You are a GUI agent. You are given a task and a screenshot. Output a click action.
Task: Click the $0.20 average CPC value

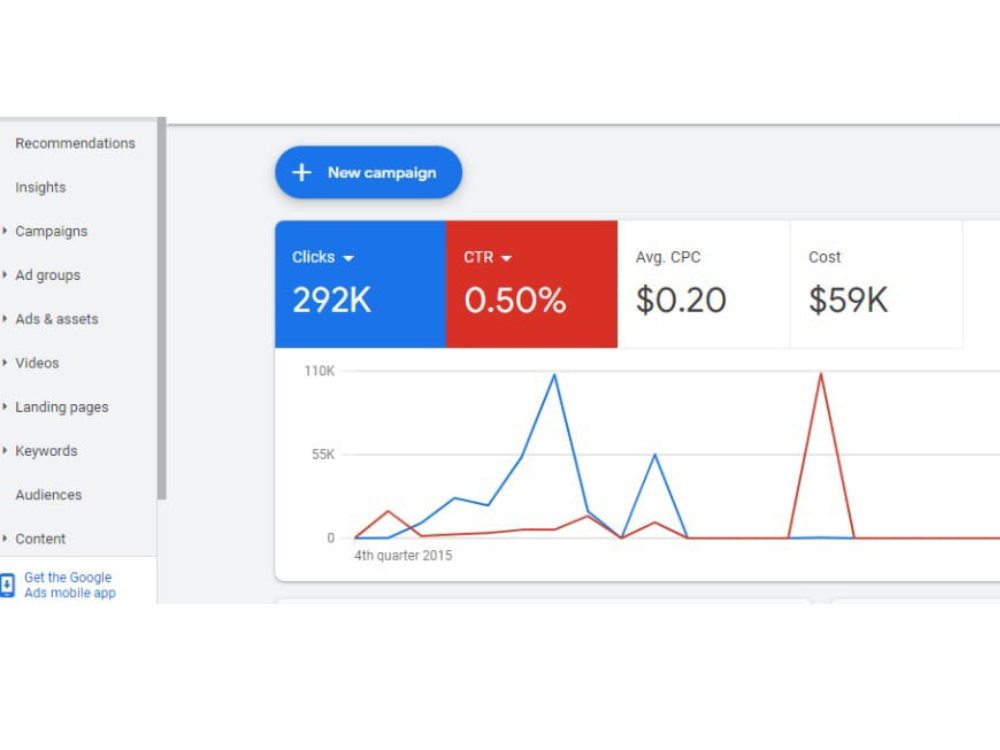(x=681, y=300)
